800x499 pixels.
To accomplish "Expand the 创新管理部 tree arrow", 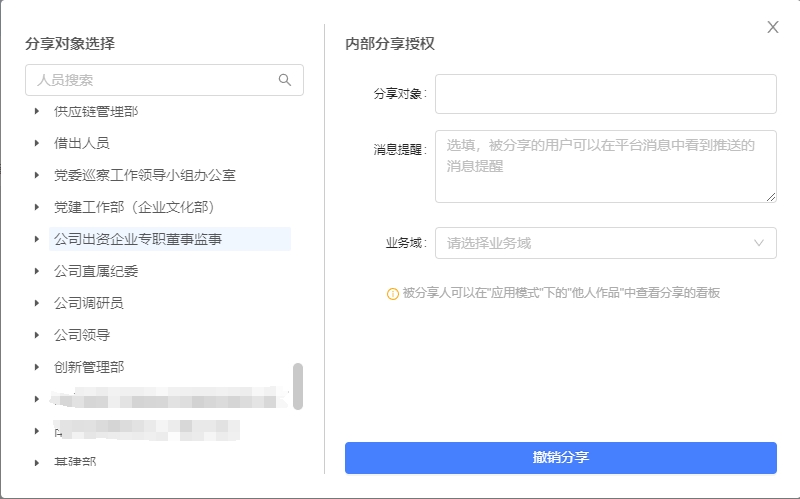I will coord(37,367).
